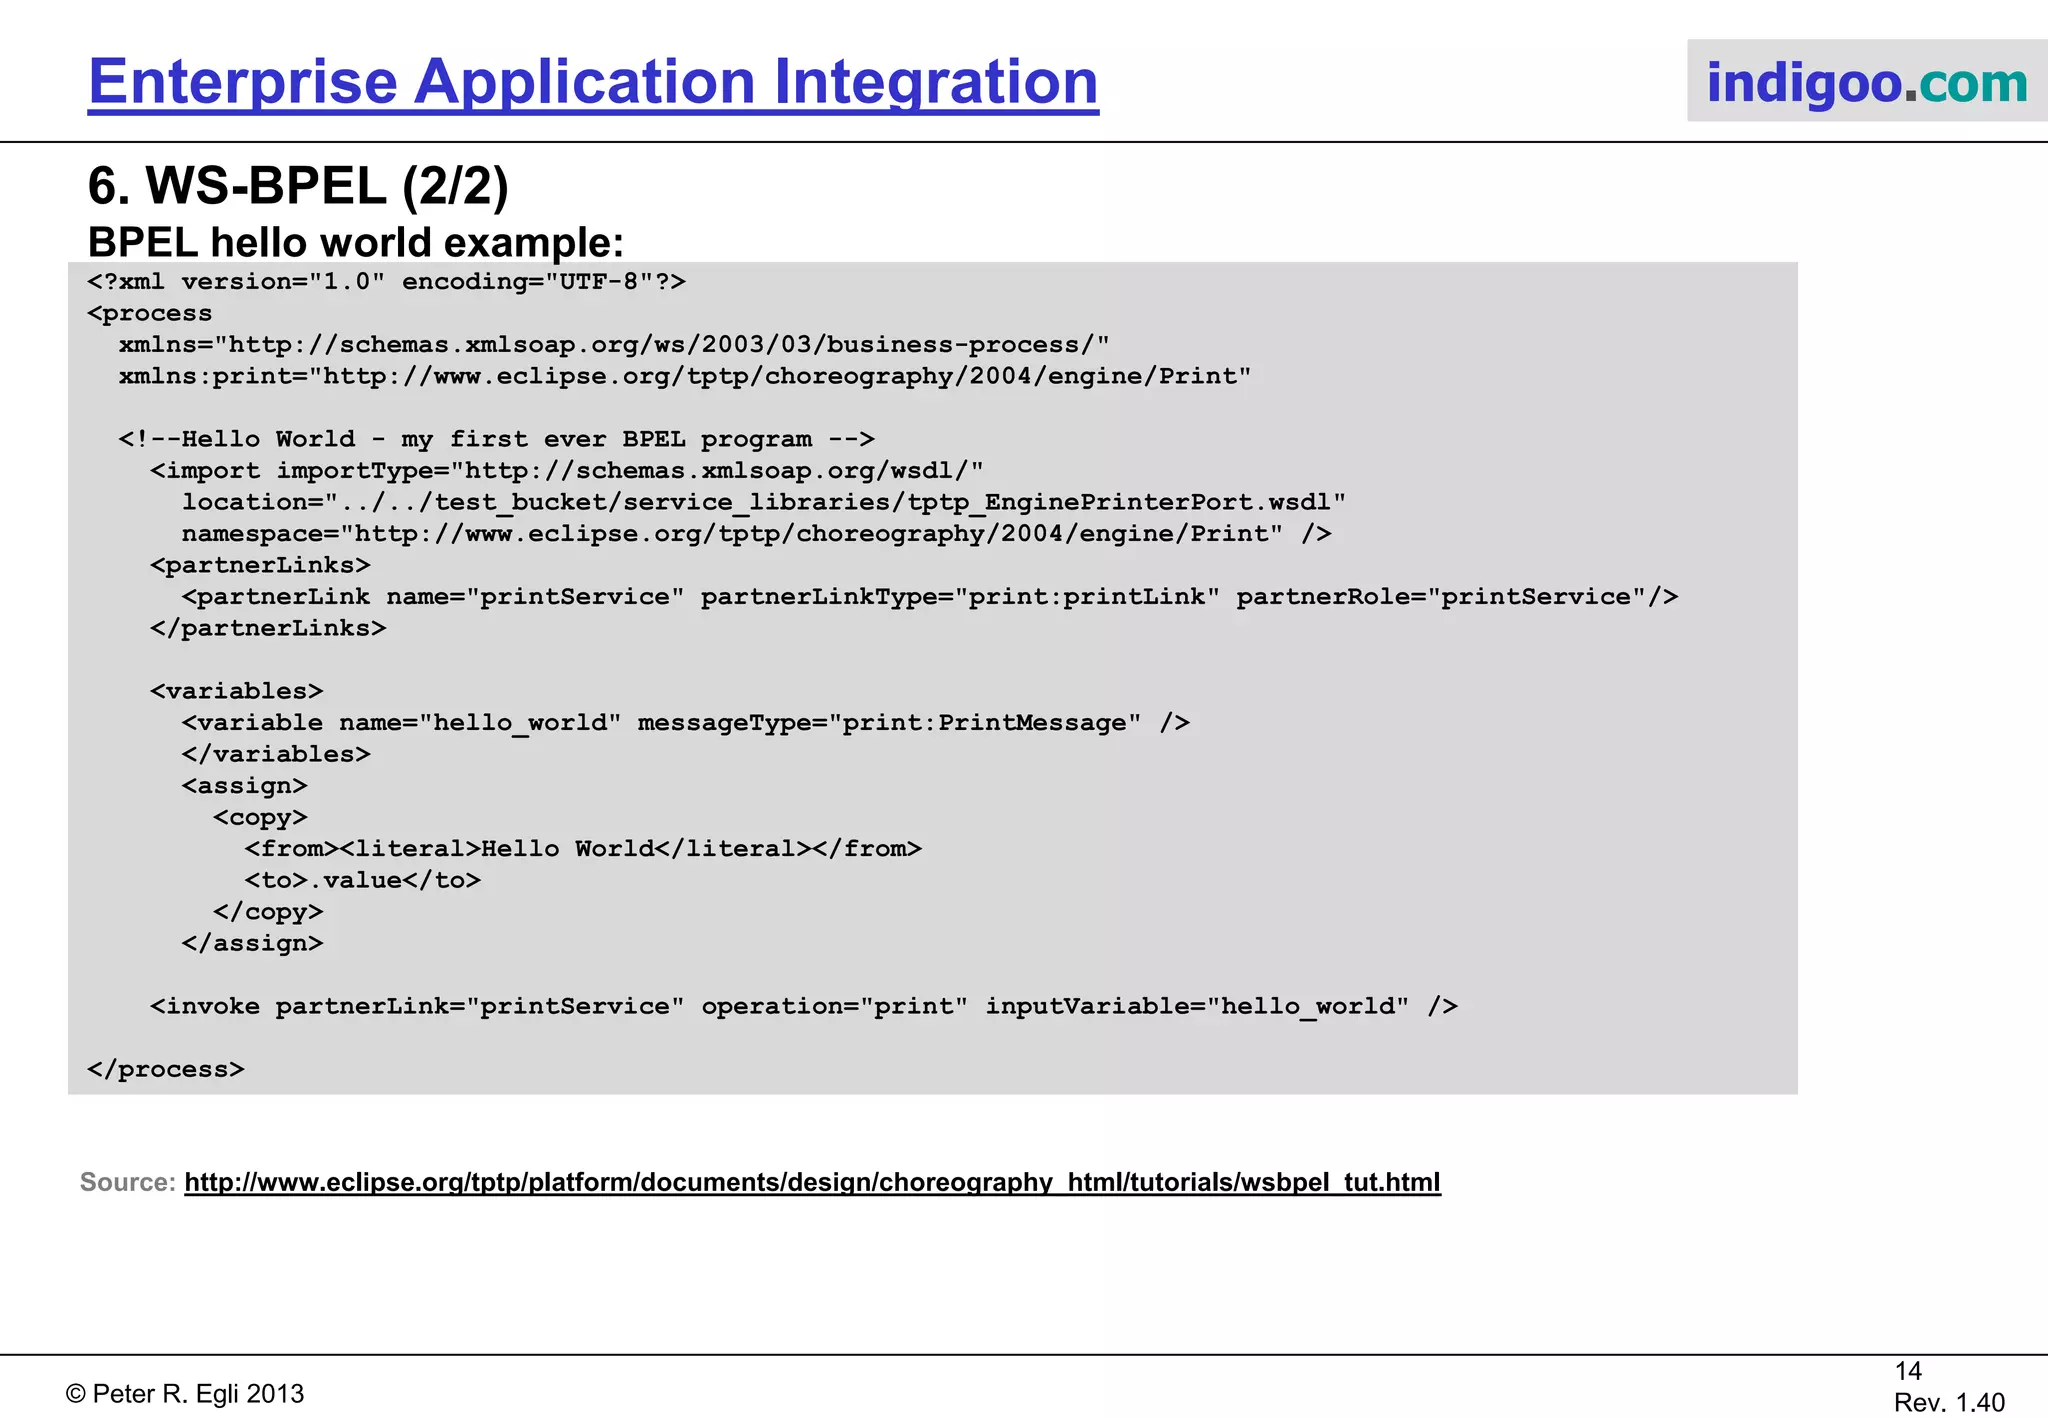Click the opening <process> tag

(x=150, y=314)
